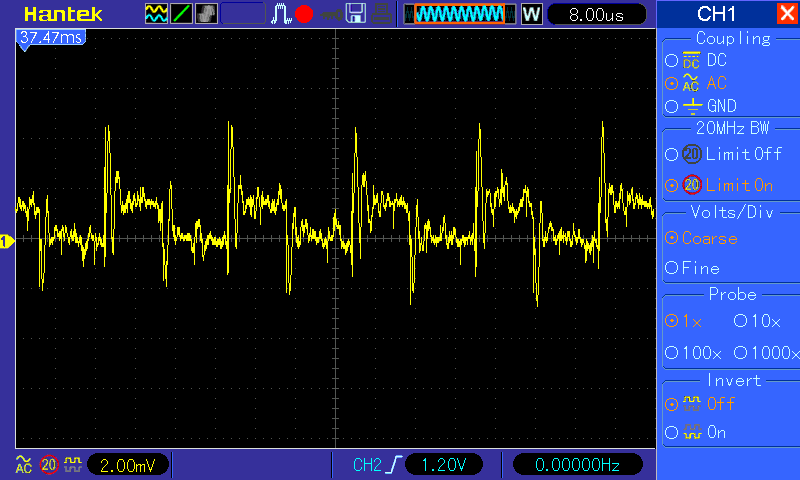Click the printer icon

coord(381,14)
